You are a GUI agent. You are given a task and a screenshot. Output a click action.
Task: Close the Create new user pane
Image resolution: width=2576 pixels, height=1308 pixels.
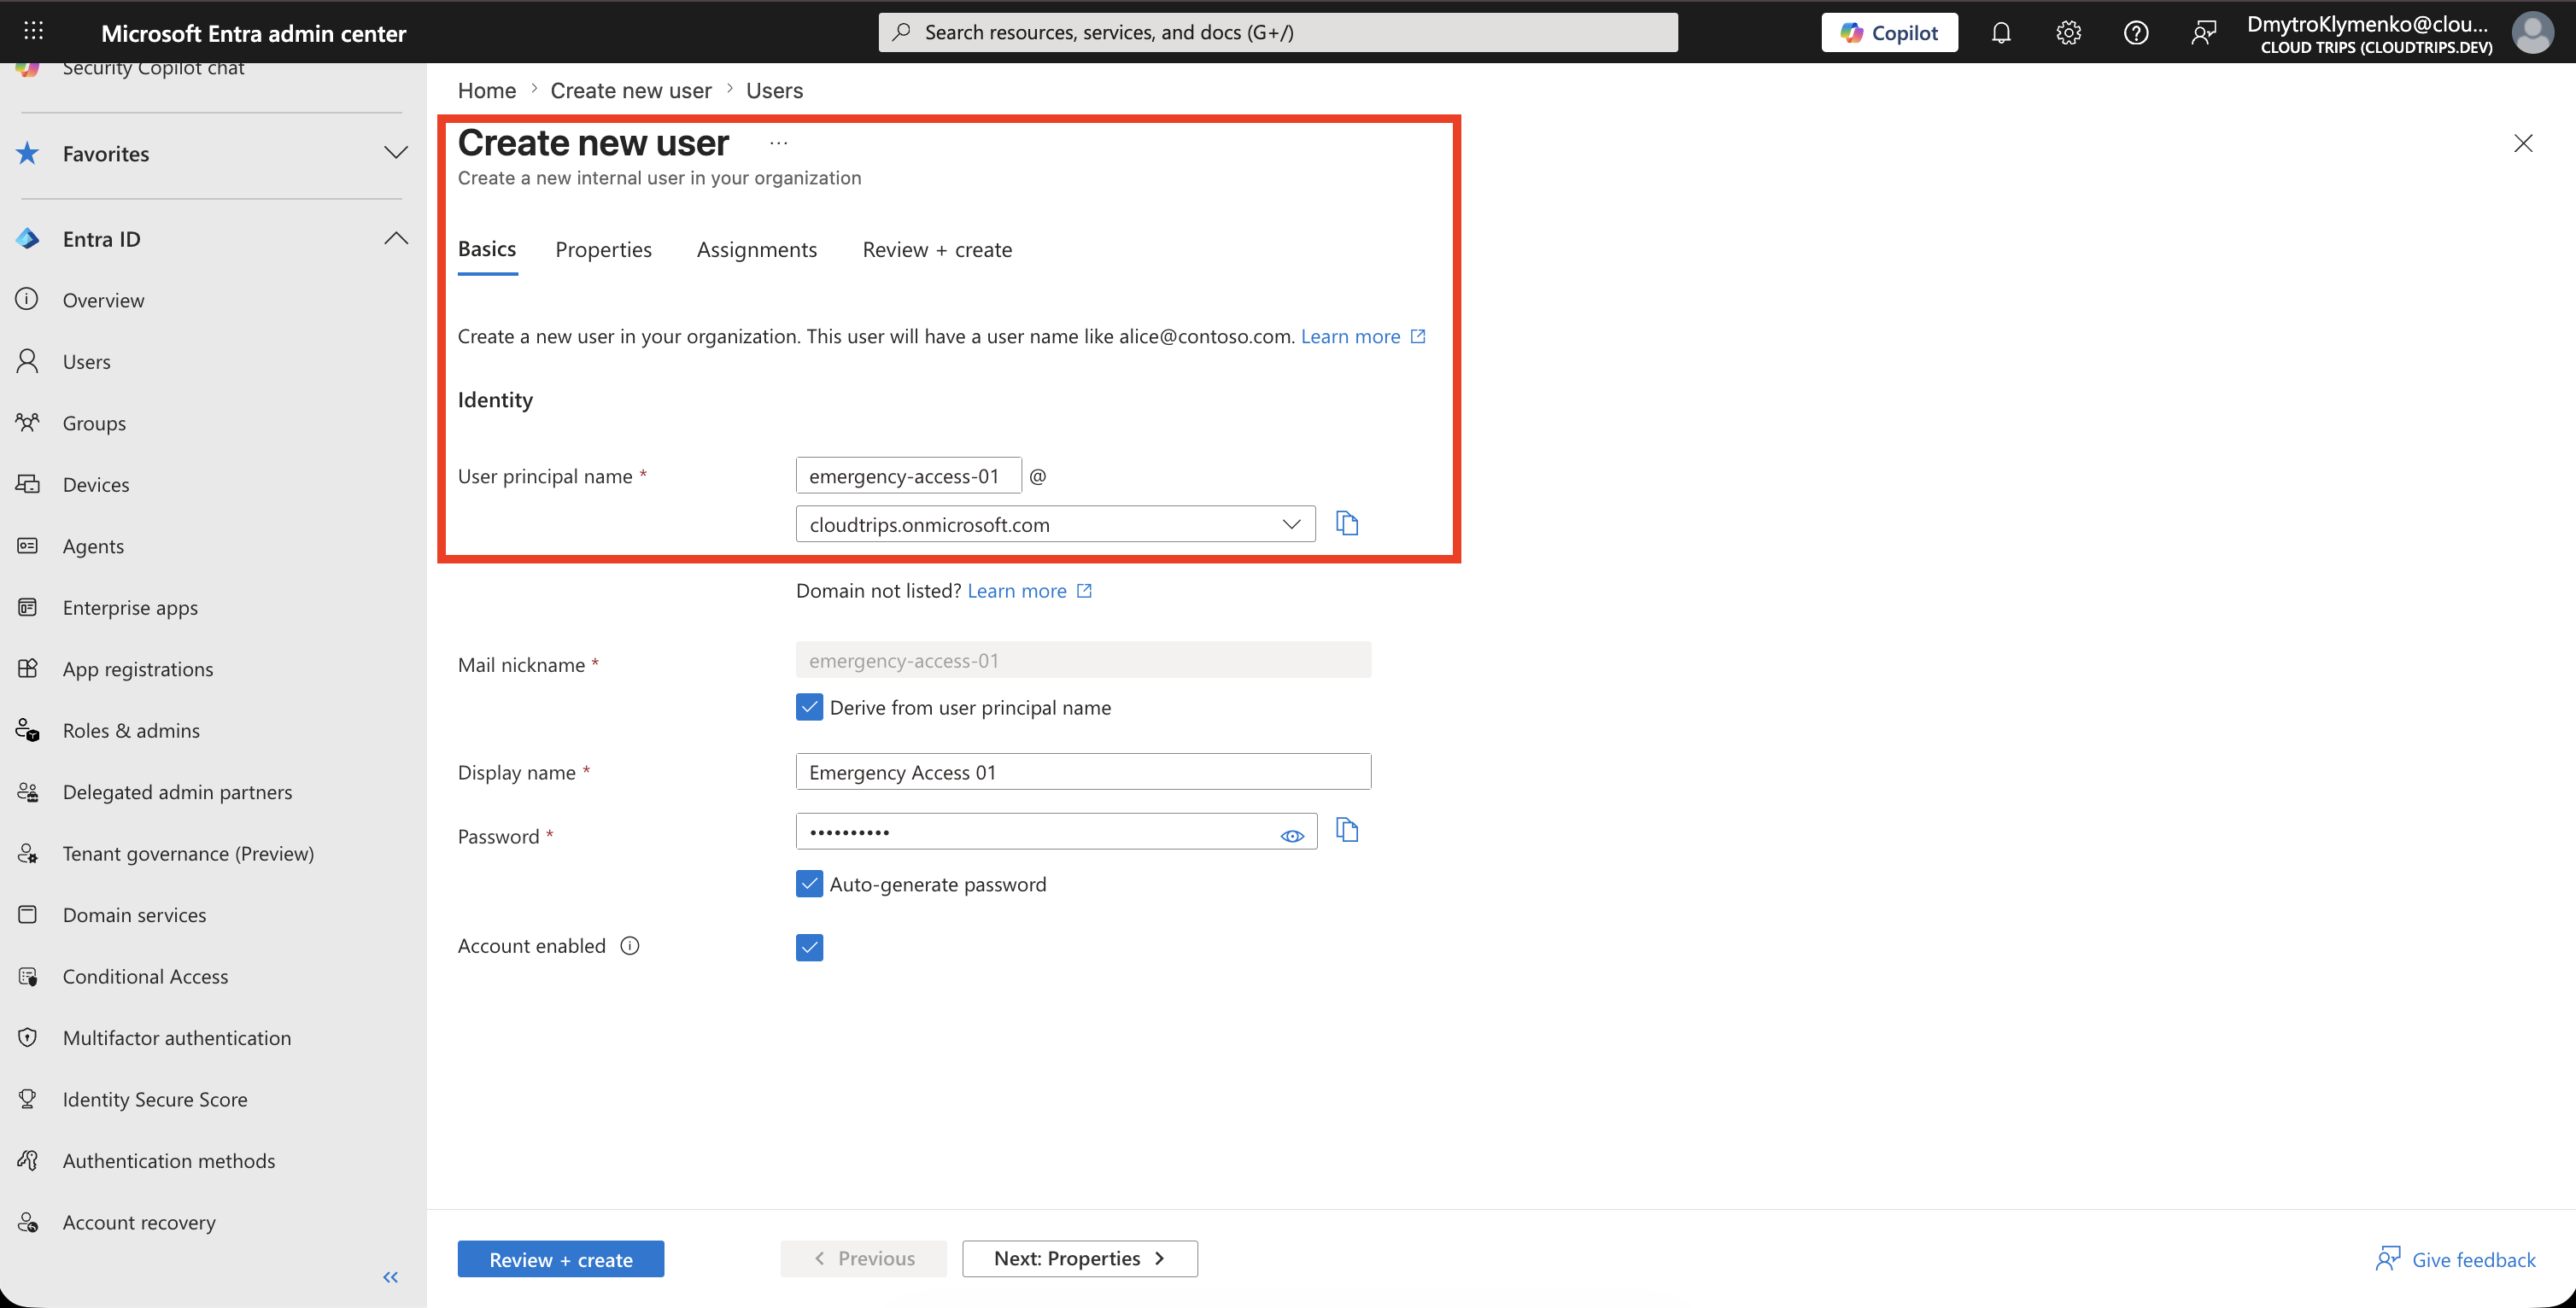pos(2523,143)
